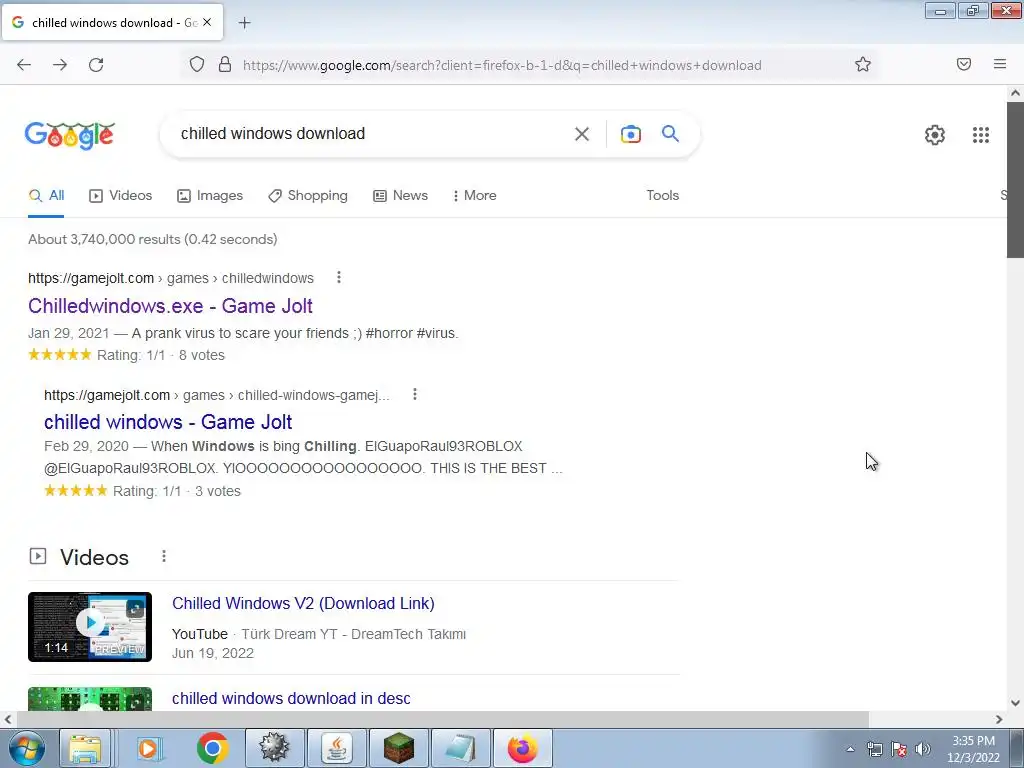Clear the search box with X

pos(582,134)
